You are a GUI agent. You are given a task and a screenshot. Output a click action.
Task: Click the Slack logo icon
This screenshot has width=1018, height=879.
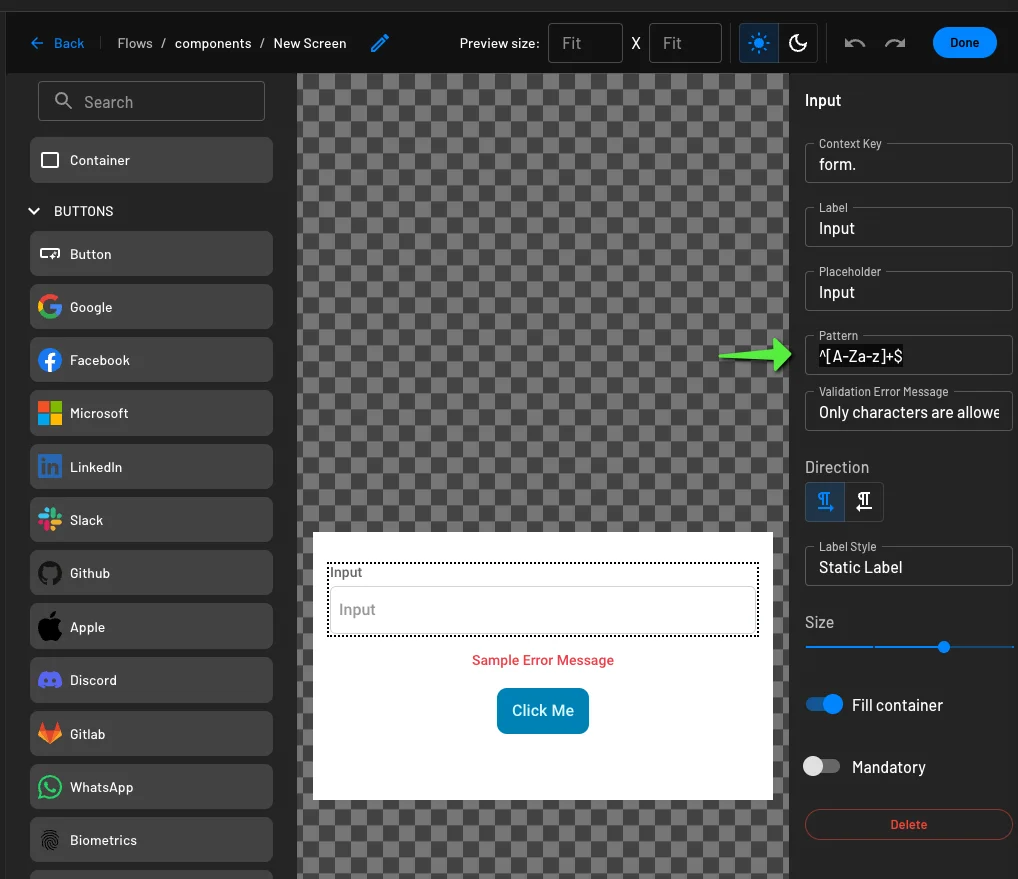point(50,519)
